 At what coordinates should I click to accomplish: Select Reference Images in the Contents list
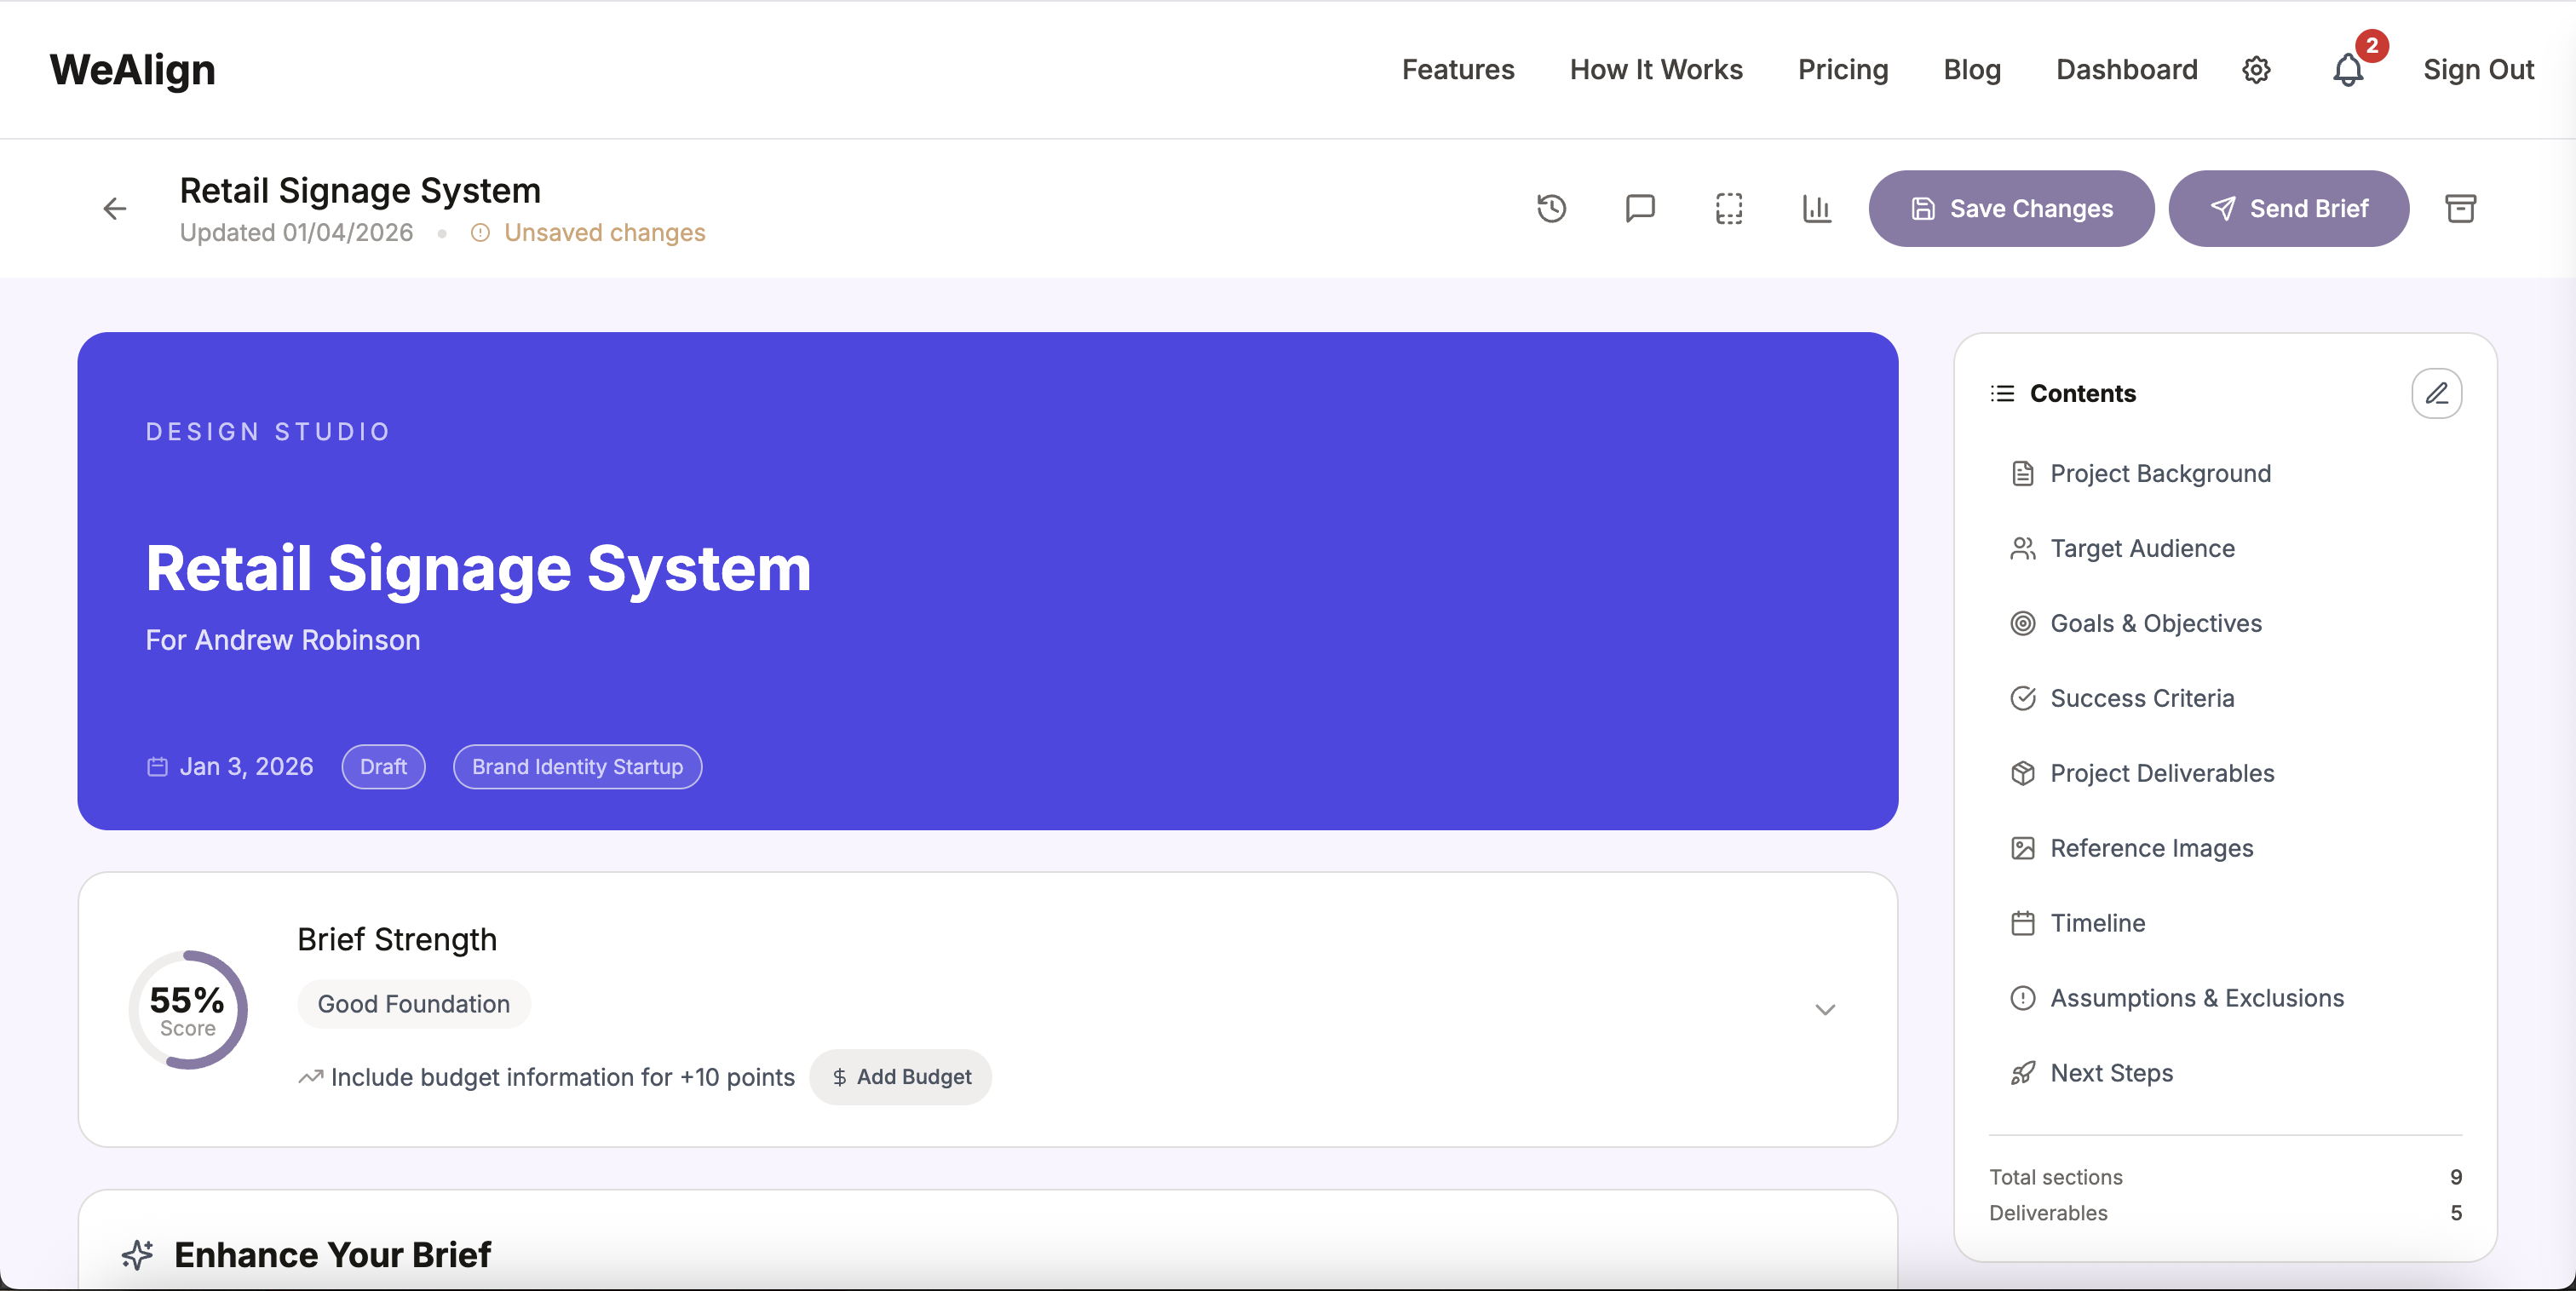2152,848
